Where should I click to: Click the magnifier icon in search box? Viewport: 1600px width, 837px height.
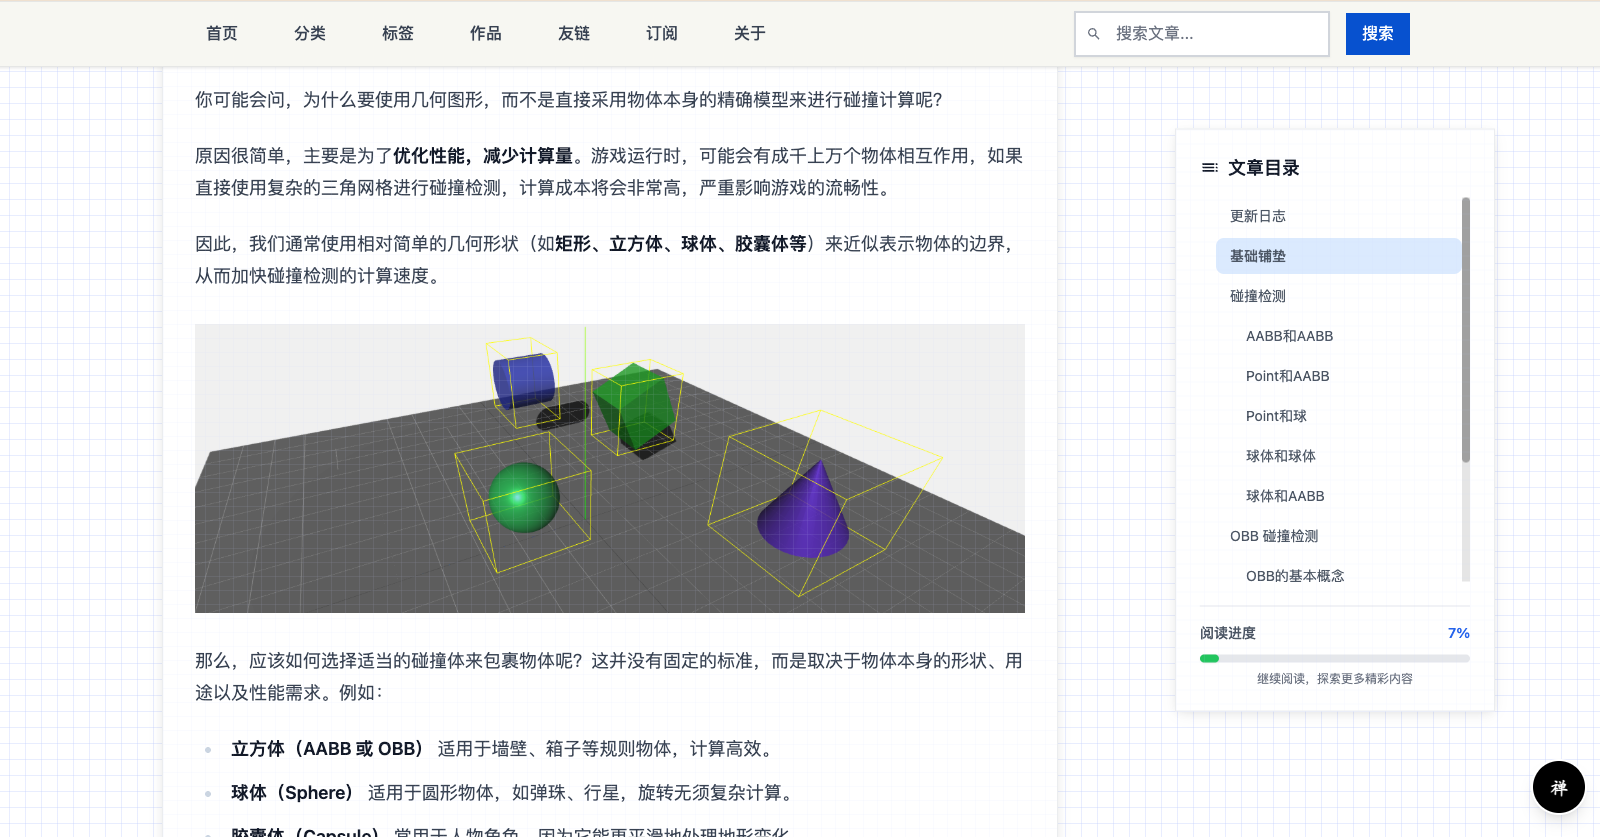pyautogui.click(x=1093, y=34)
